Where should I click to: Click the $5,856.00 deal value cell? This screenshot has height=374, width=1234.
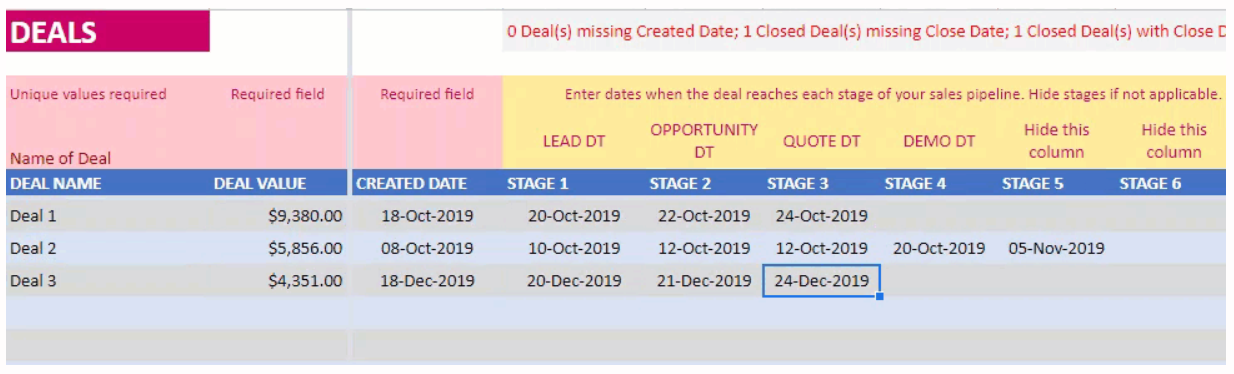click(278, 248)
